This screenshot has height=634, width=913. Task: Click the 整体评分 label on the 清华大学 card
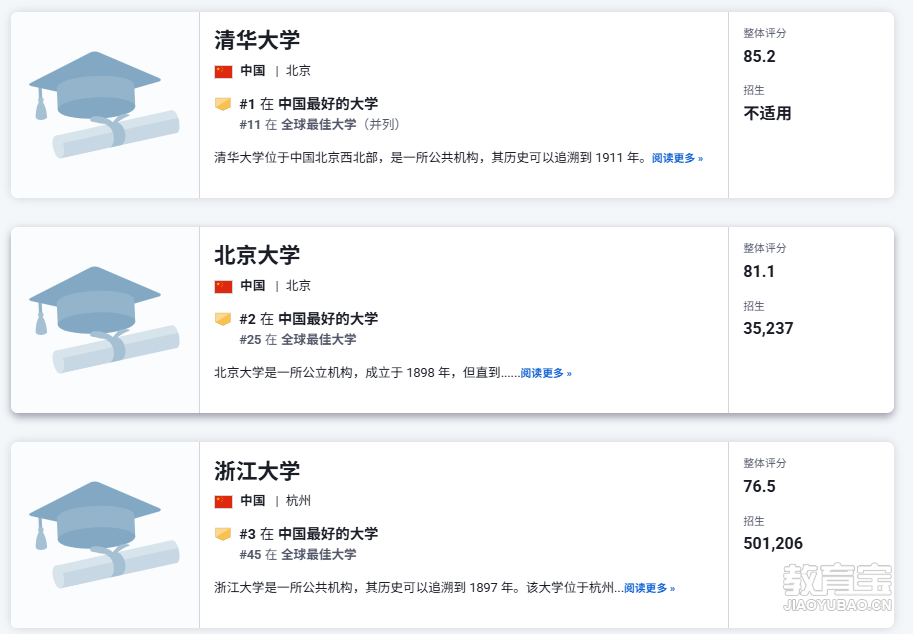pos(765,33)
